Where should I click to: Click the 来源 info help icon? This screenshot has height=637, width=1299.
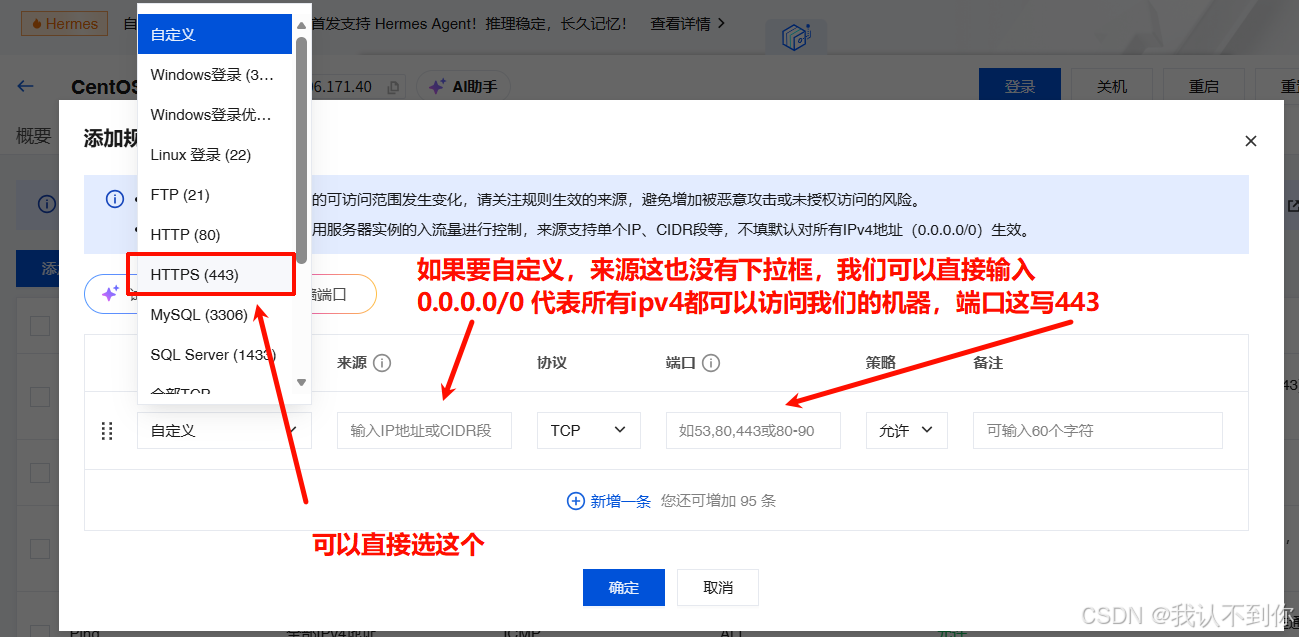pos(381,363)
